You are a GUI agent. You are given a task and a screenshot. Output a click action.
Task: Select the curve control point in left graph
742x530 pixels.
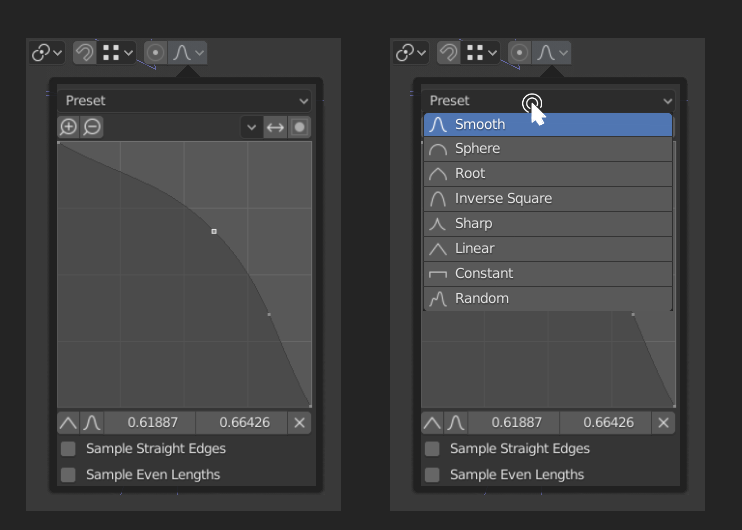214,231
